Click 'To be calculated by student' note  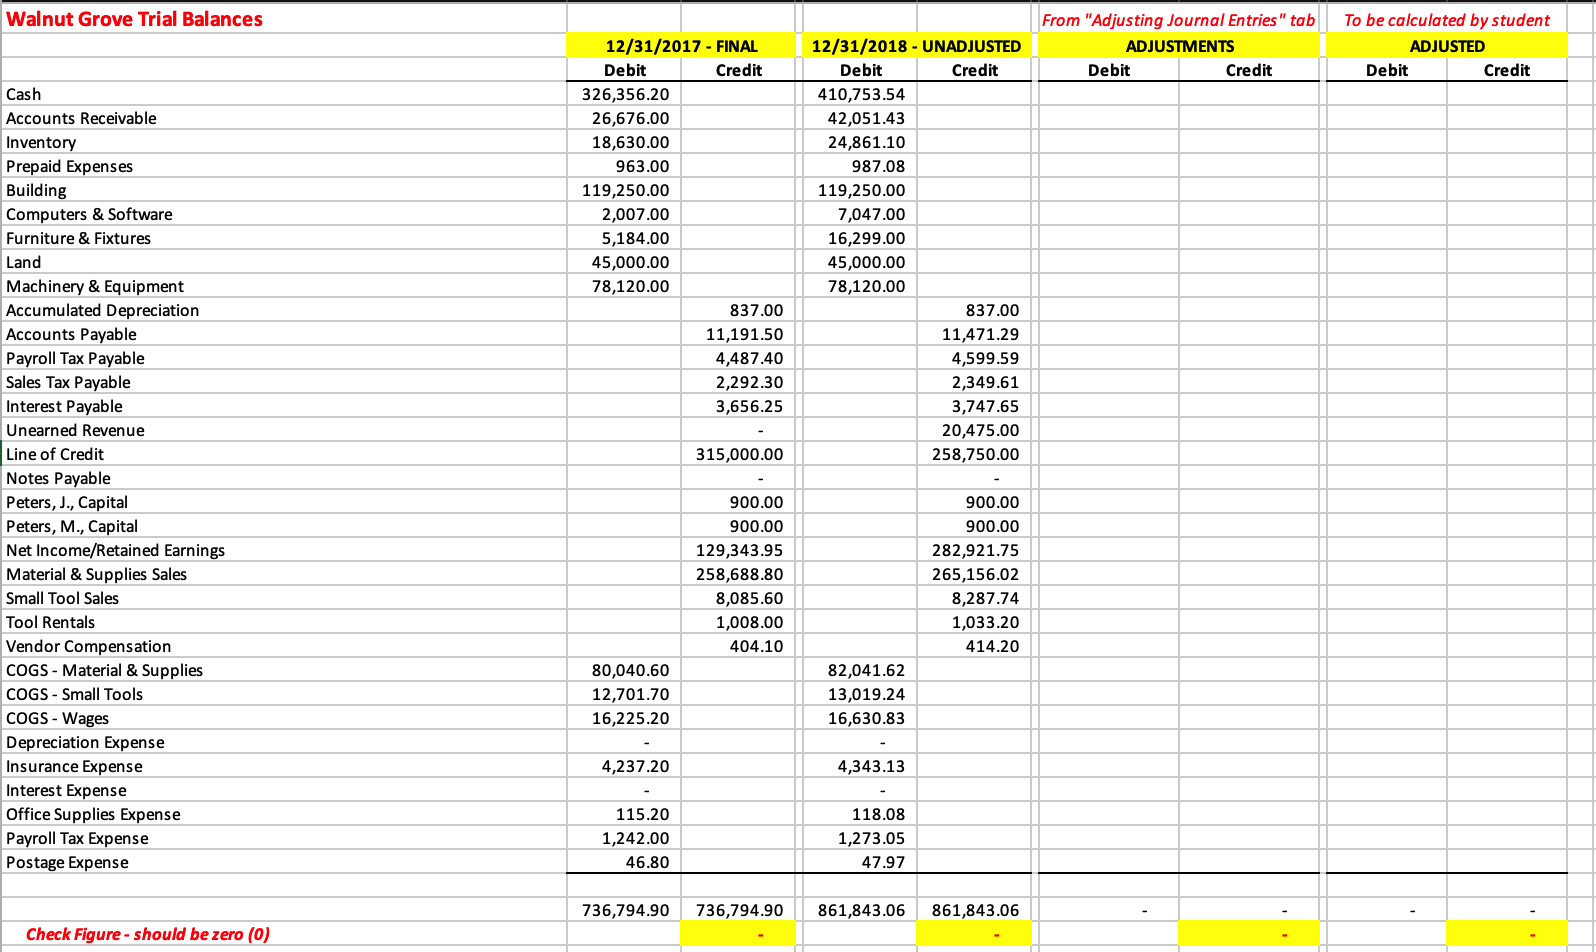click(x=1447, y=20)
